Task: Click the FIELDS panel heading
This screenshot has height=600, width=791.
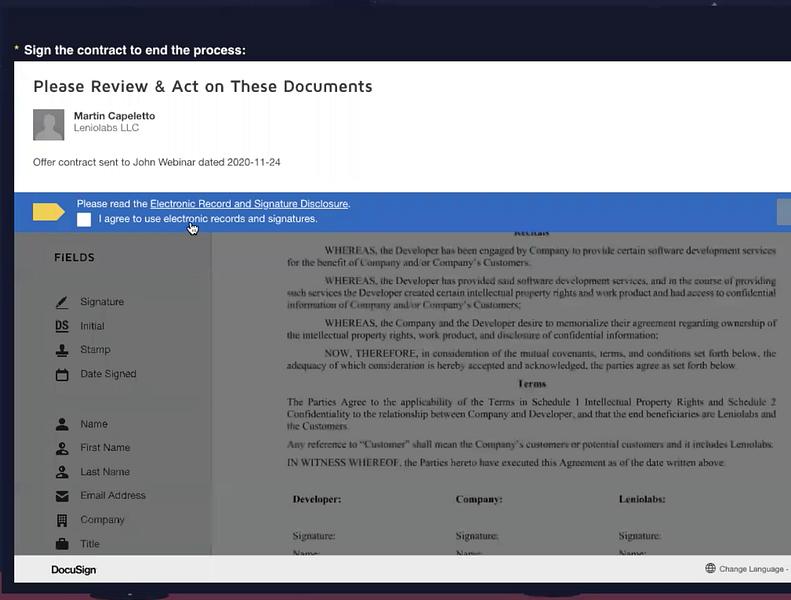Action: click(x=74, y=257)
